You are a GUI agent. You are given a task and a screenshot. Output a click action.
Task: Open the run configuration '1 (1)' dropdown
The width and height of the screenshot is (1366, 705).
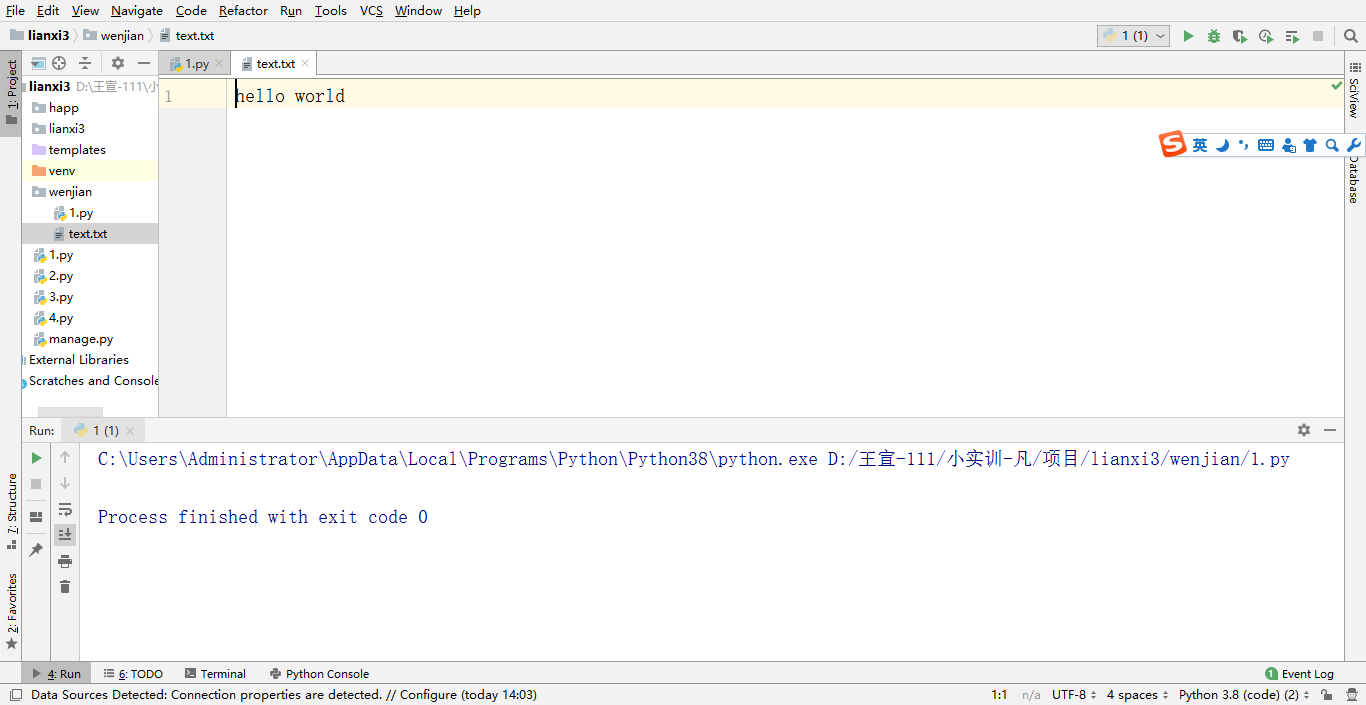(1133, 36)
